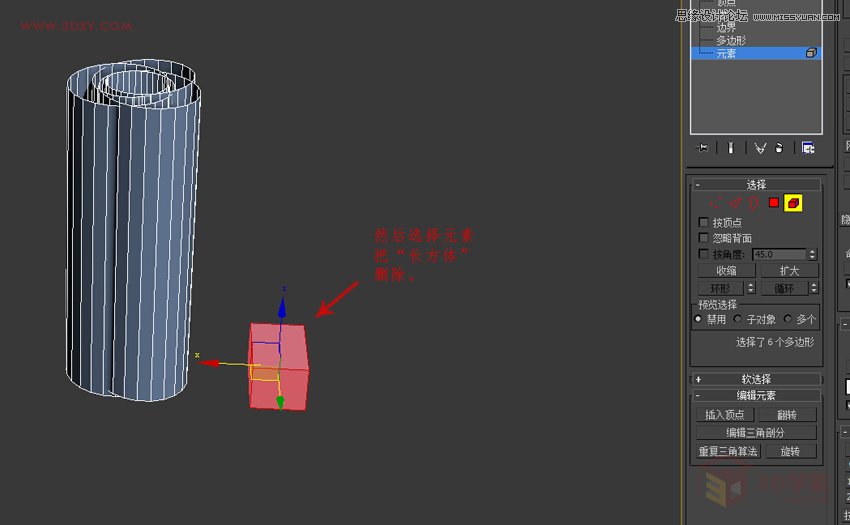Select 多边形 in the modifier stack
Screen dimensions: 850x525
[x=731, y=41]
